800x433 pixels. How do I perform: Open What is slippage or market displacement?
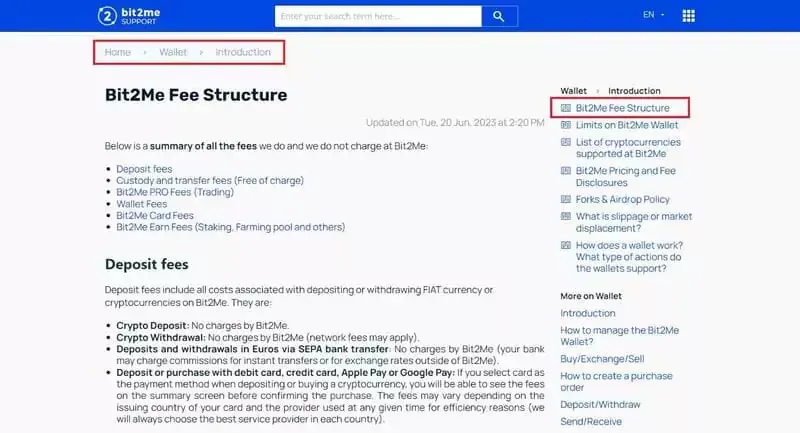point(634,222)
